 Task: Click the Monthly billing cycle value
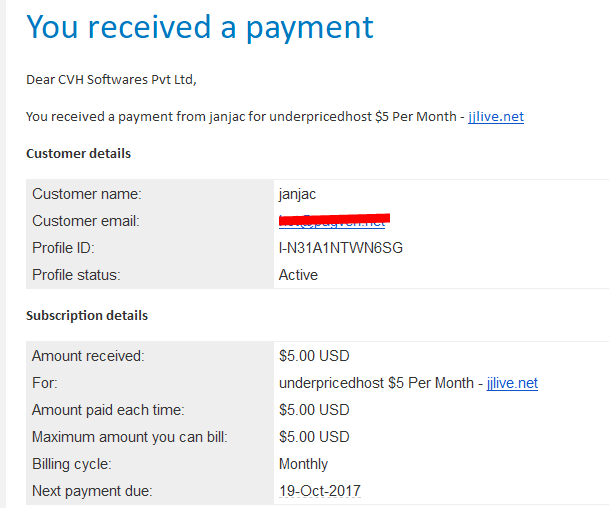click(303, 464)
